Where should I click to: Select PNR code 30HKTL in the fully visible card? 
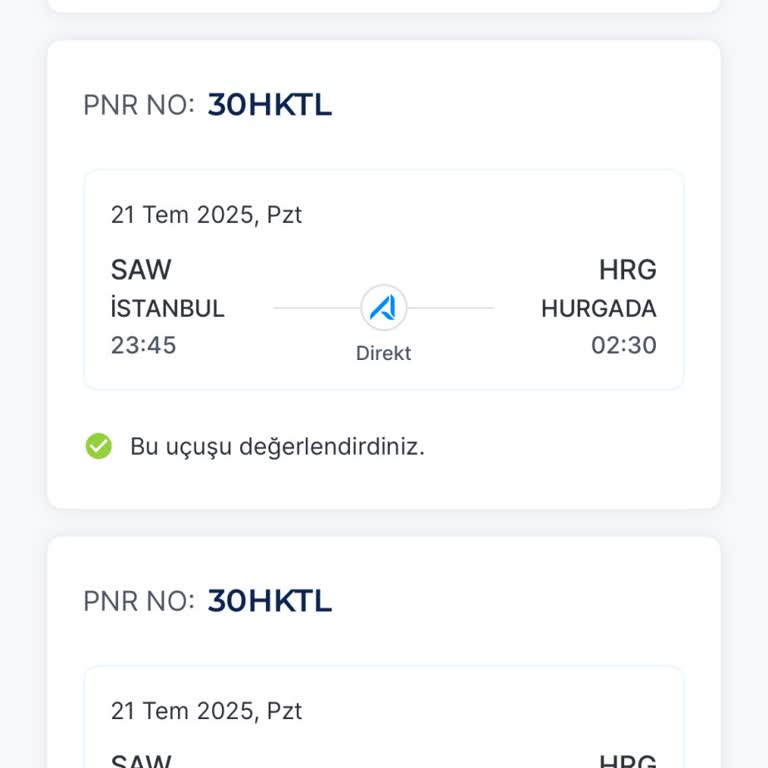pos(269,105)
